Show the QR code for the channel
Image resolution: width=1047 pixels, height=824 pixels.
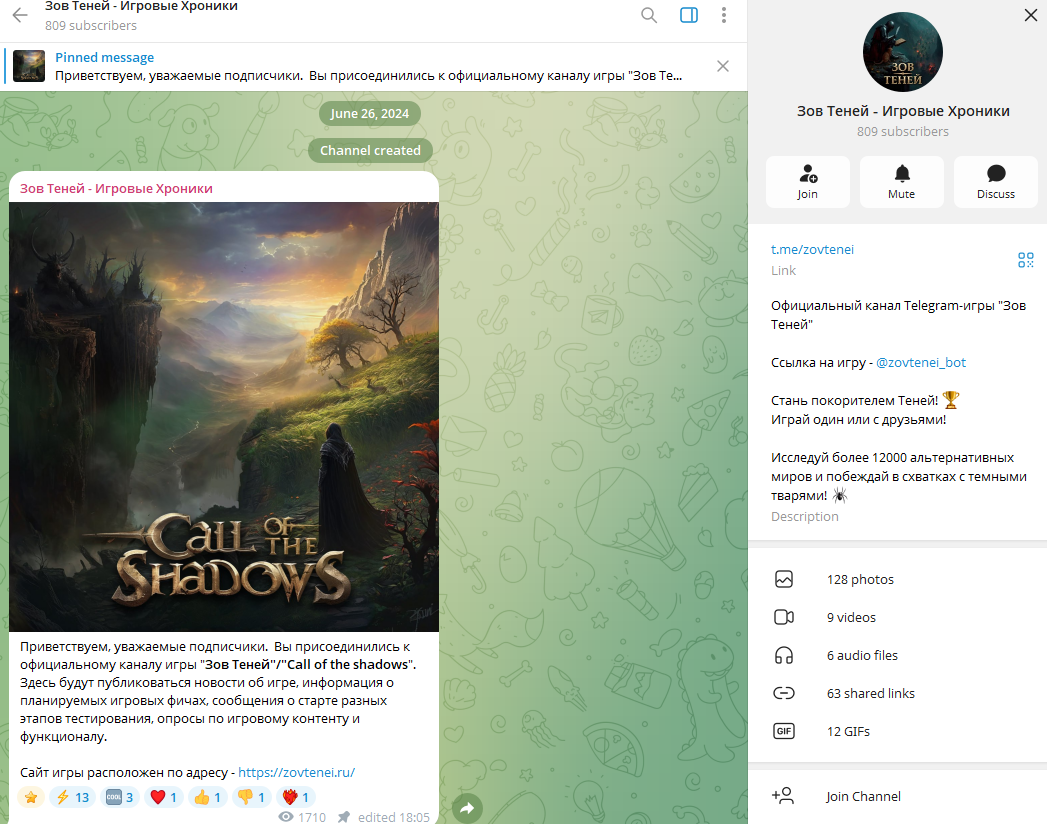coord(1026,260)
